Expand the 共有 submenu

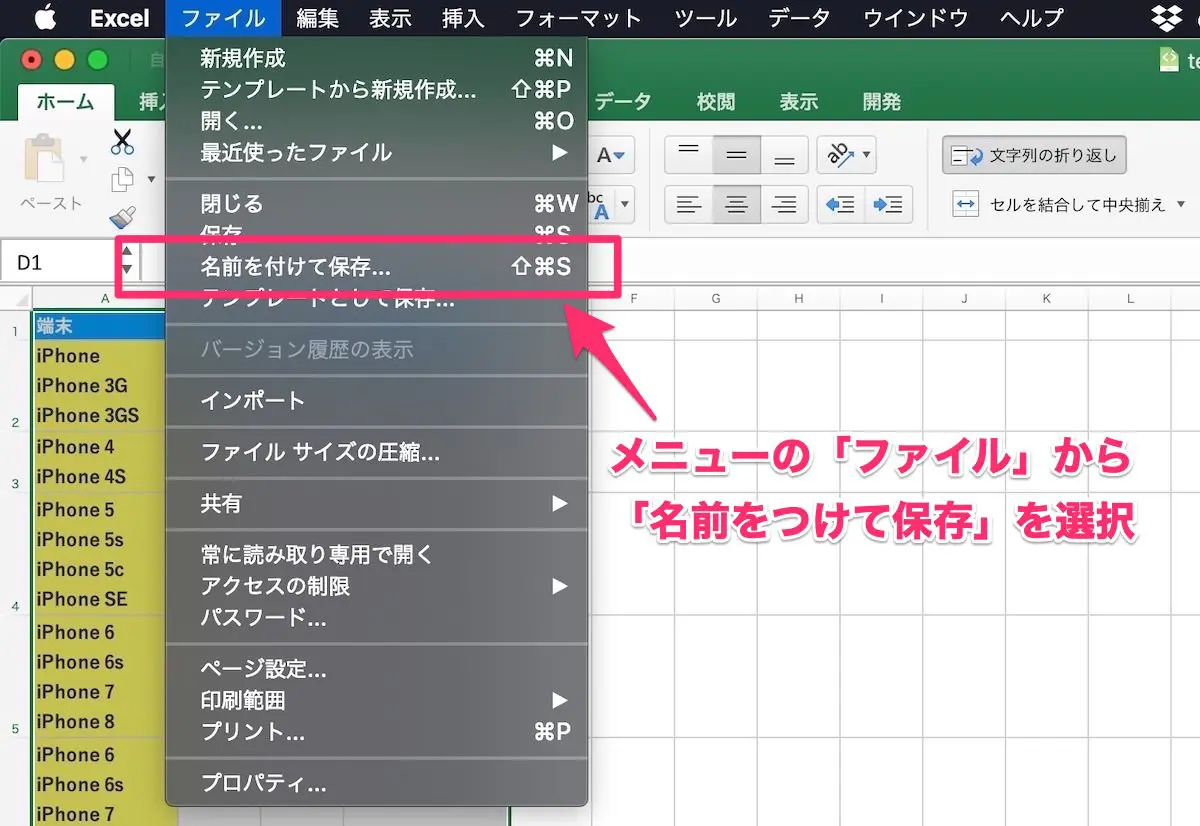(376, 504)
